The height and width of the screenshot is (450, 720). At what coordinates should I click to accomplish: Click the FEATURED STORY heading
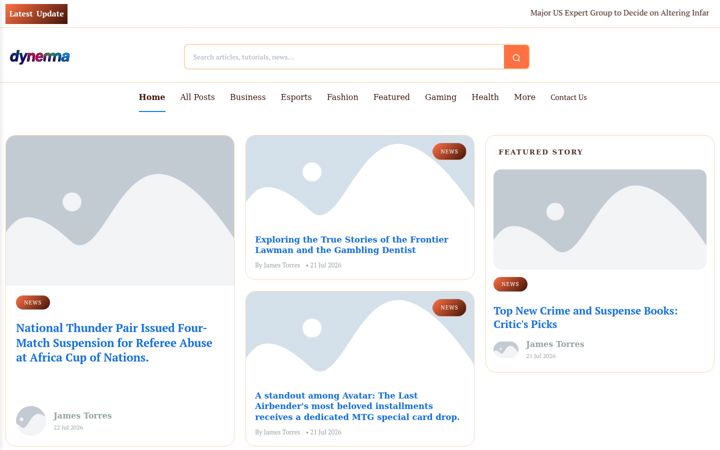[541, 152]
